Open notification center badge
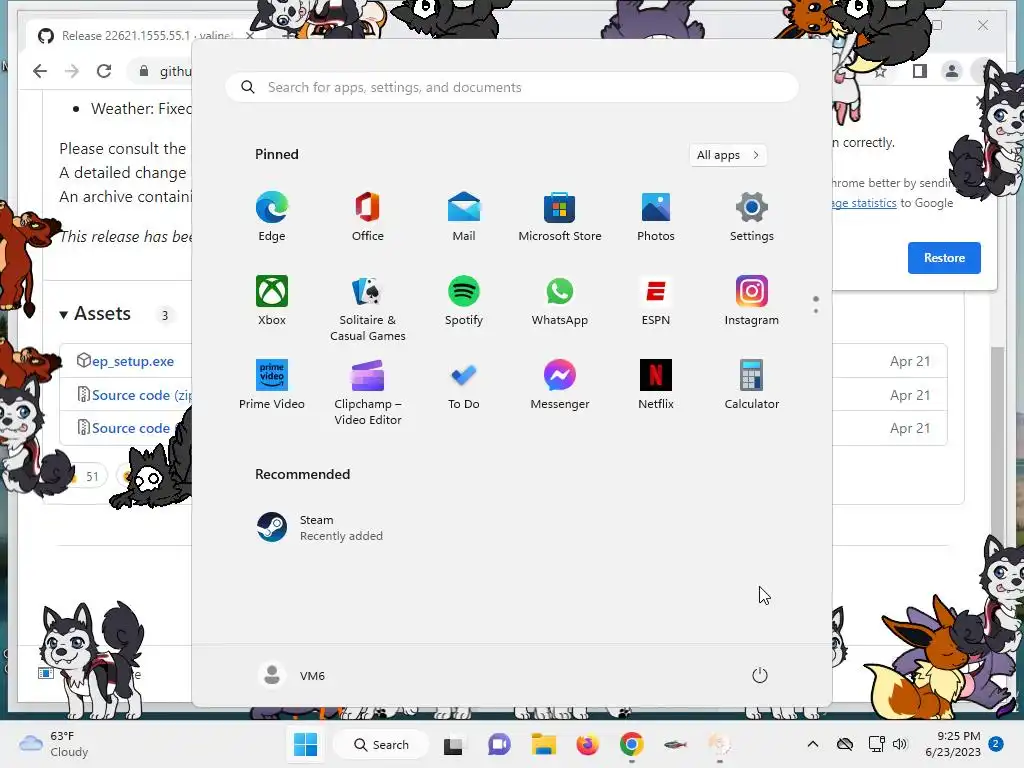 point(996,744)
